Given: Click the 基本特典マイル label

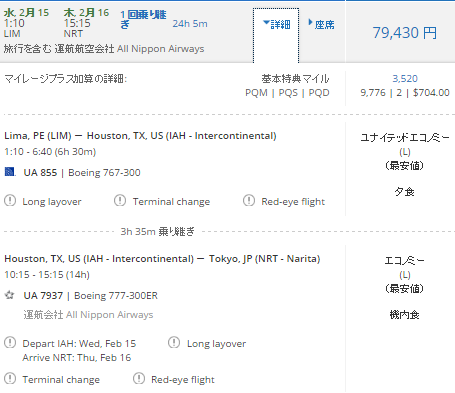Looking at the screenshot, I should 295,79.
